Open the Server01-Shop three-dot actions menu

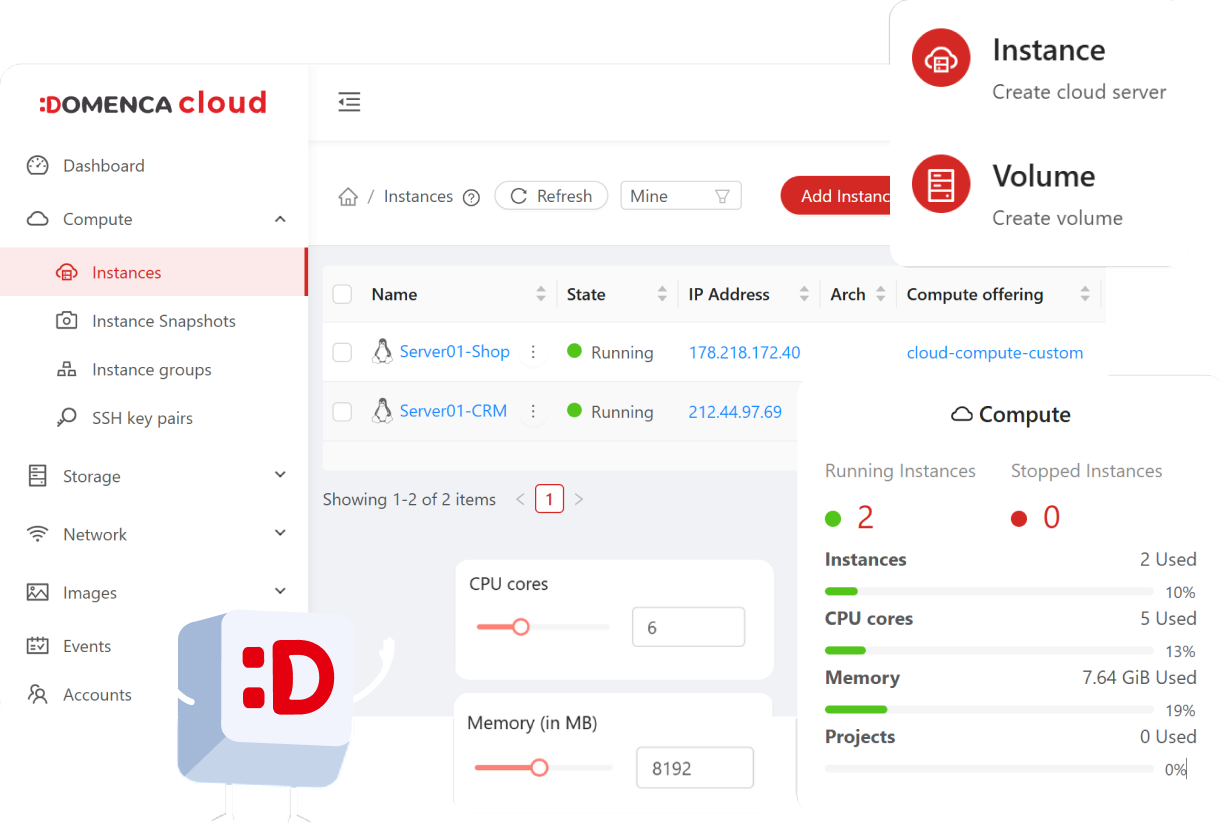pyautogui.click(x=533, y=352)
